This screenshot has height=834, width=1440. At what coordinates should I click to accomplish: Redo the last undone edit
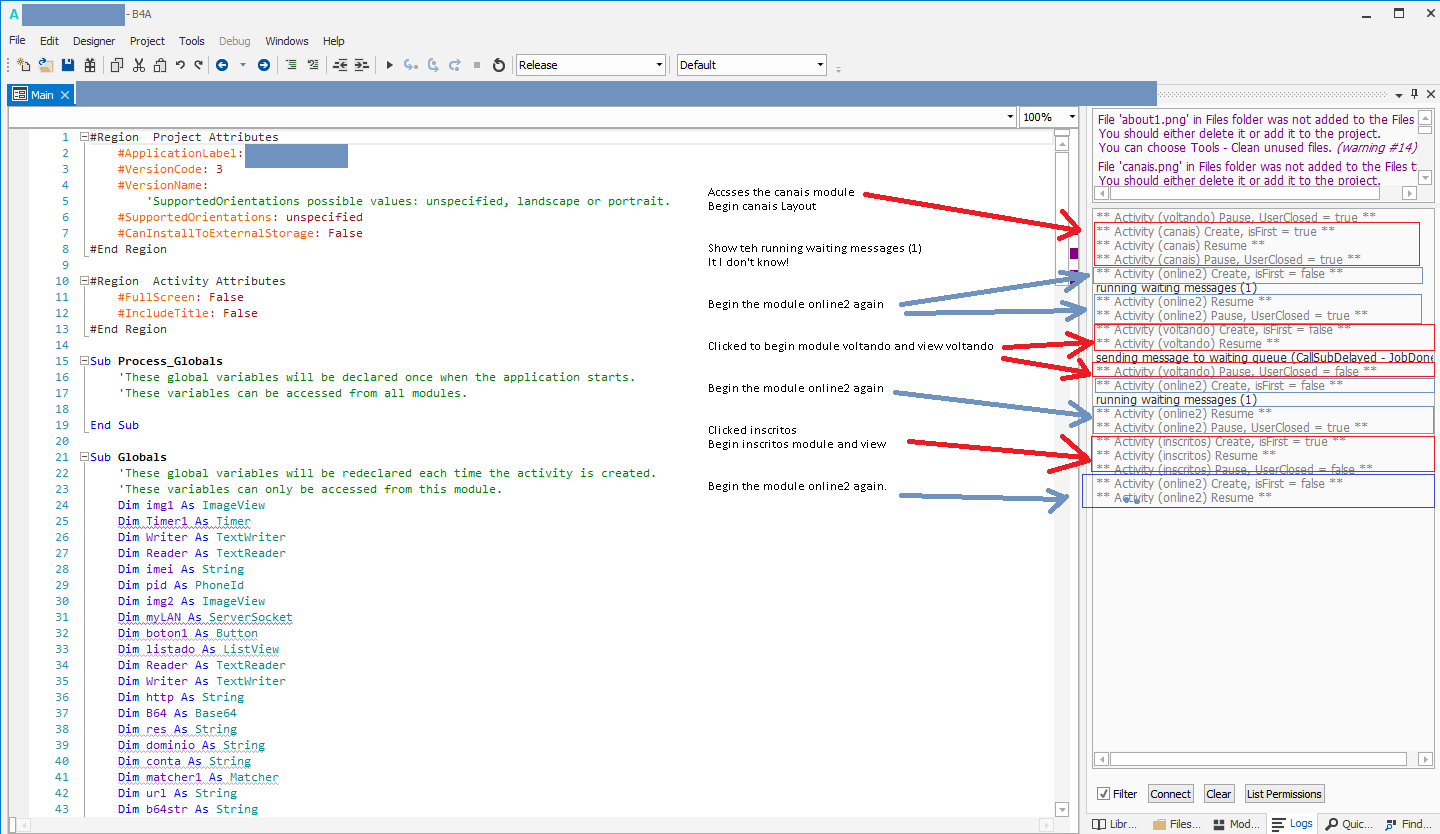(196, 65)
